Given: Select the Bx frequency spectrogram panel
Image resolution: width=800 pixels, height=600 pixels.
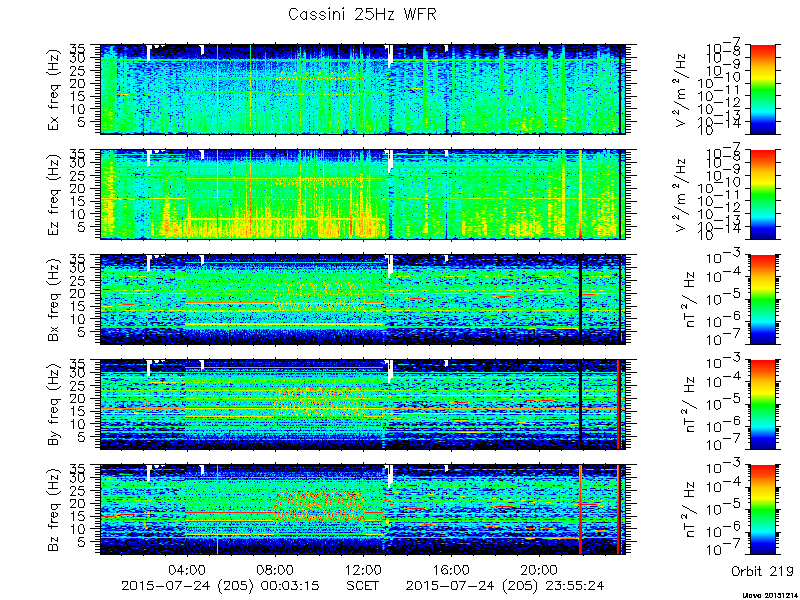Looking at the screenshot, I should coord(363,299).
